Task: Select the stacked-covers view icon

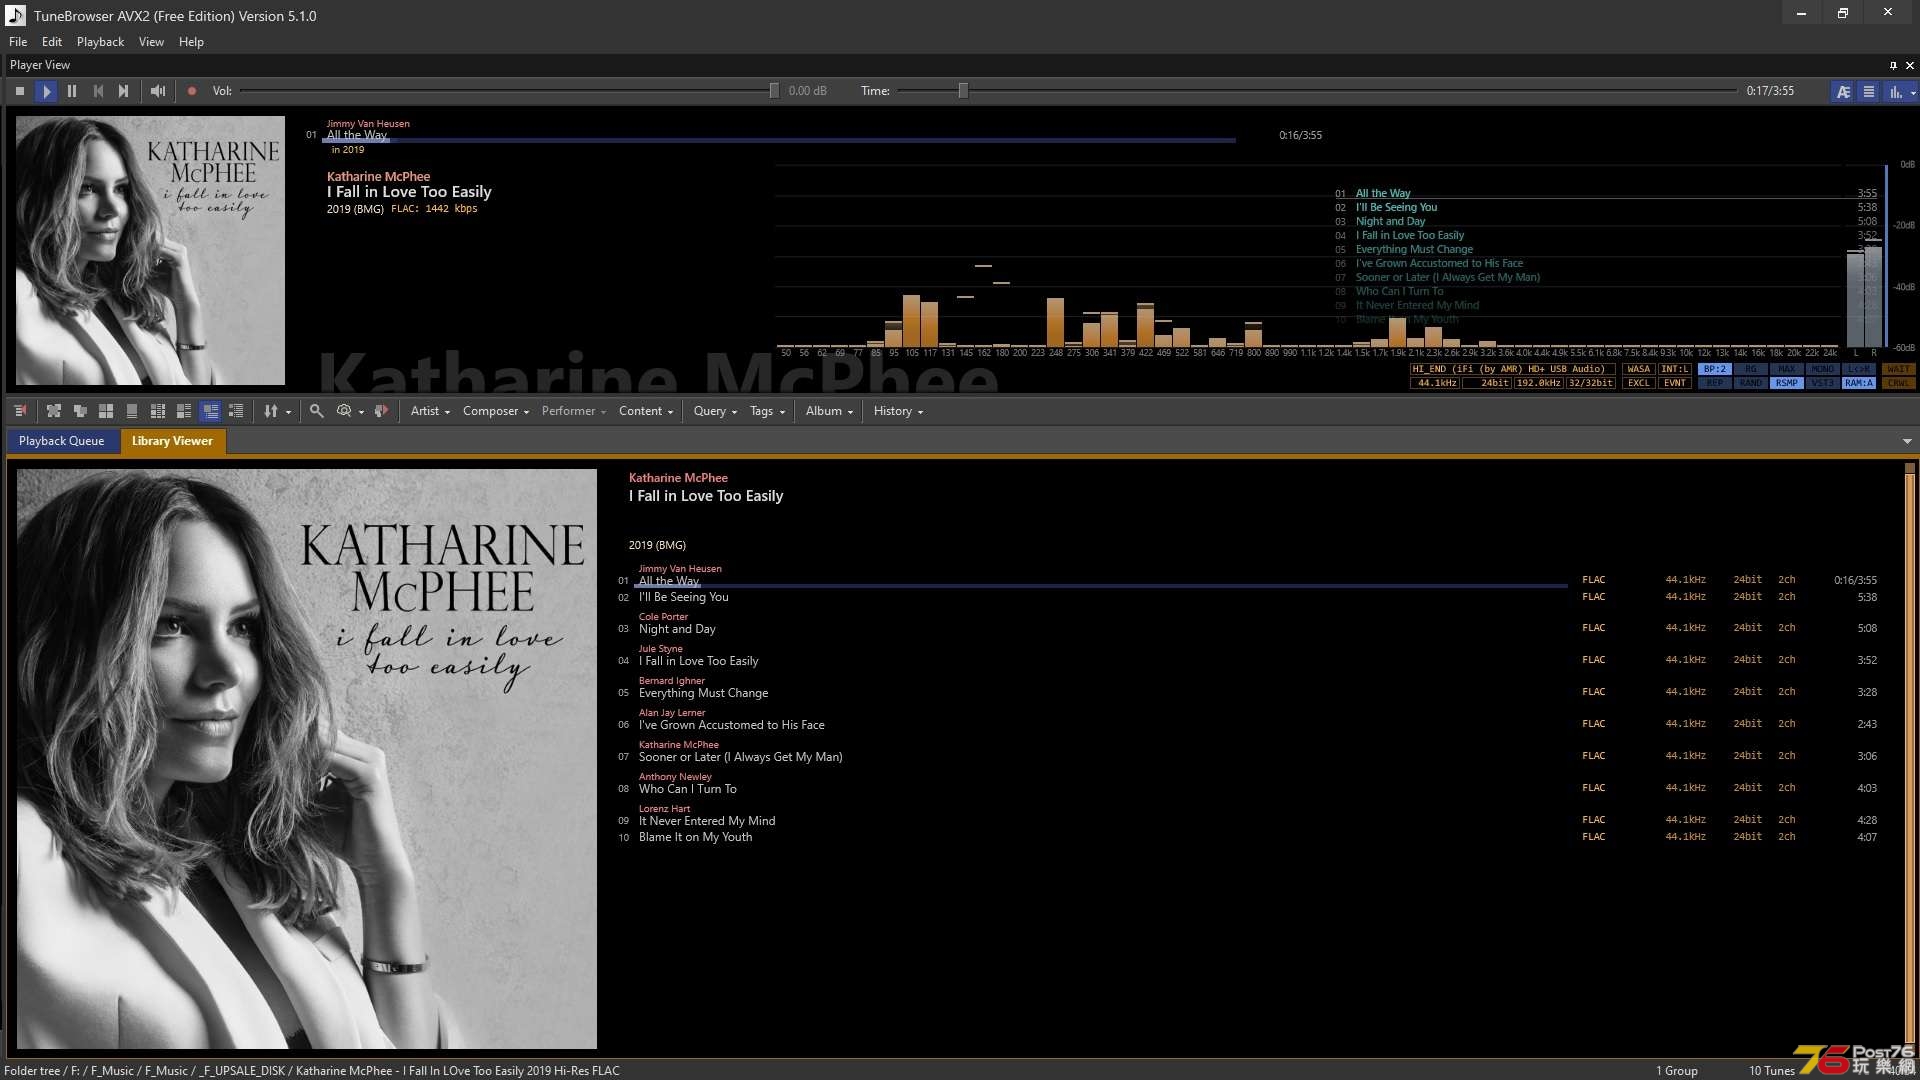Action: (x=80, y=411)
